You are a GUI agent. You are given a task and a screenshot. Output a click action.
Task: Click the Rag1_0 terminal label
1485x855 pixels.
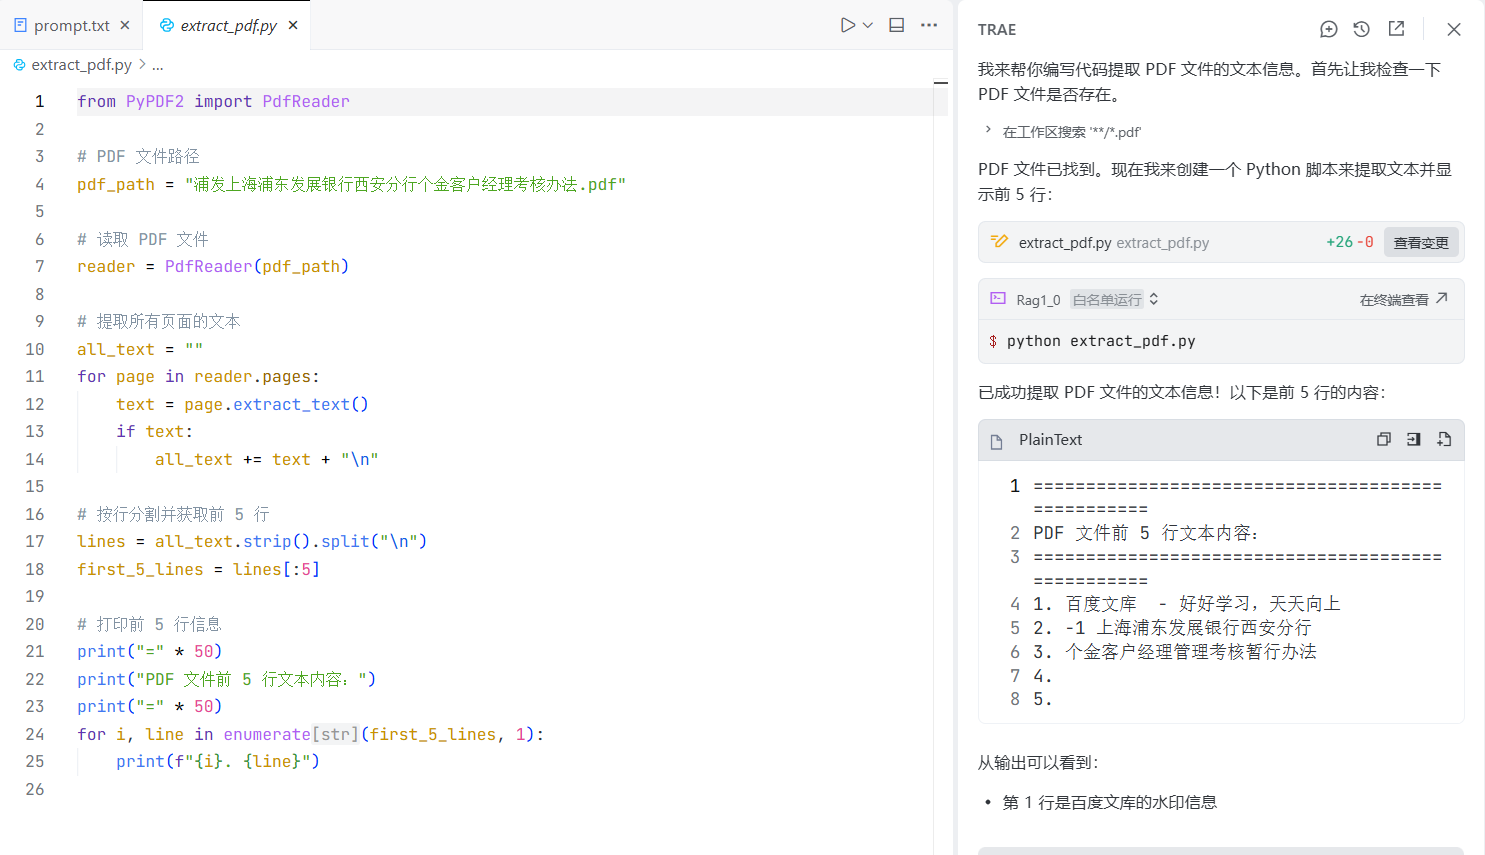[1038, 299]
